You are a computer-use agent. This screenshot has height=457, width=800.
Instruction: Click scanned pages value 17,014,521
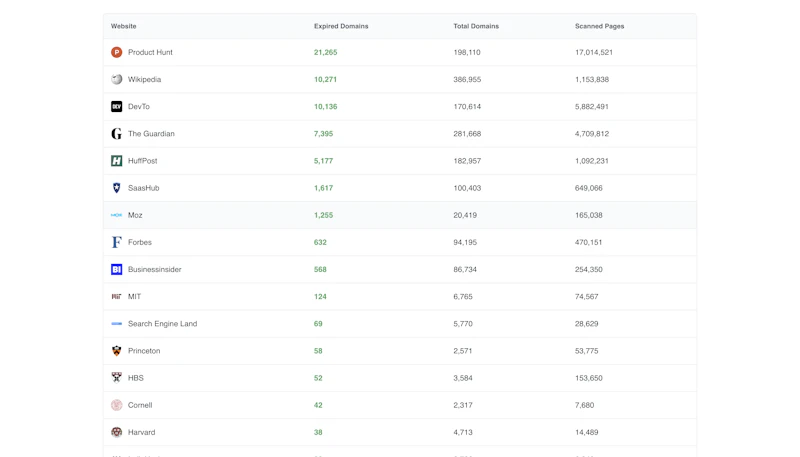click(594, 52)
